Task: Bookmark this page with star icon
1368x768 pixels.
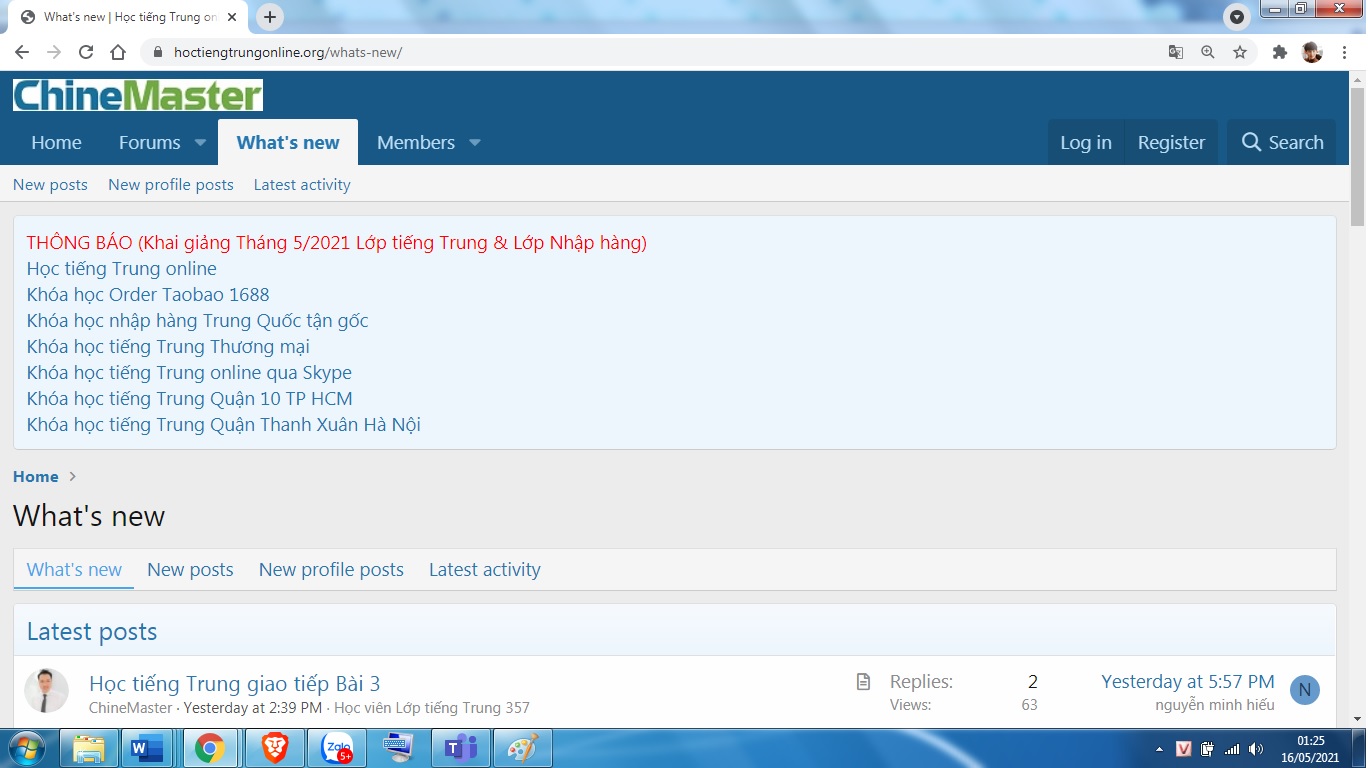Action: pos(1240,52)
